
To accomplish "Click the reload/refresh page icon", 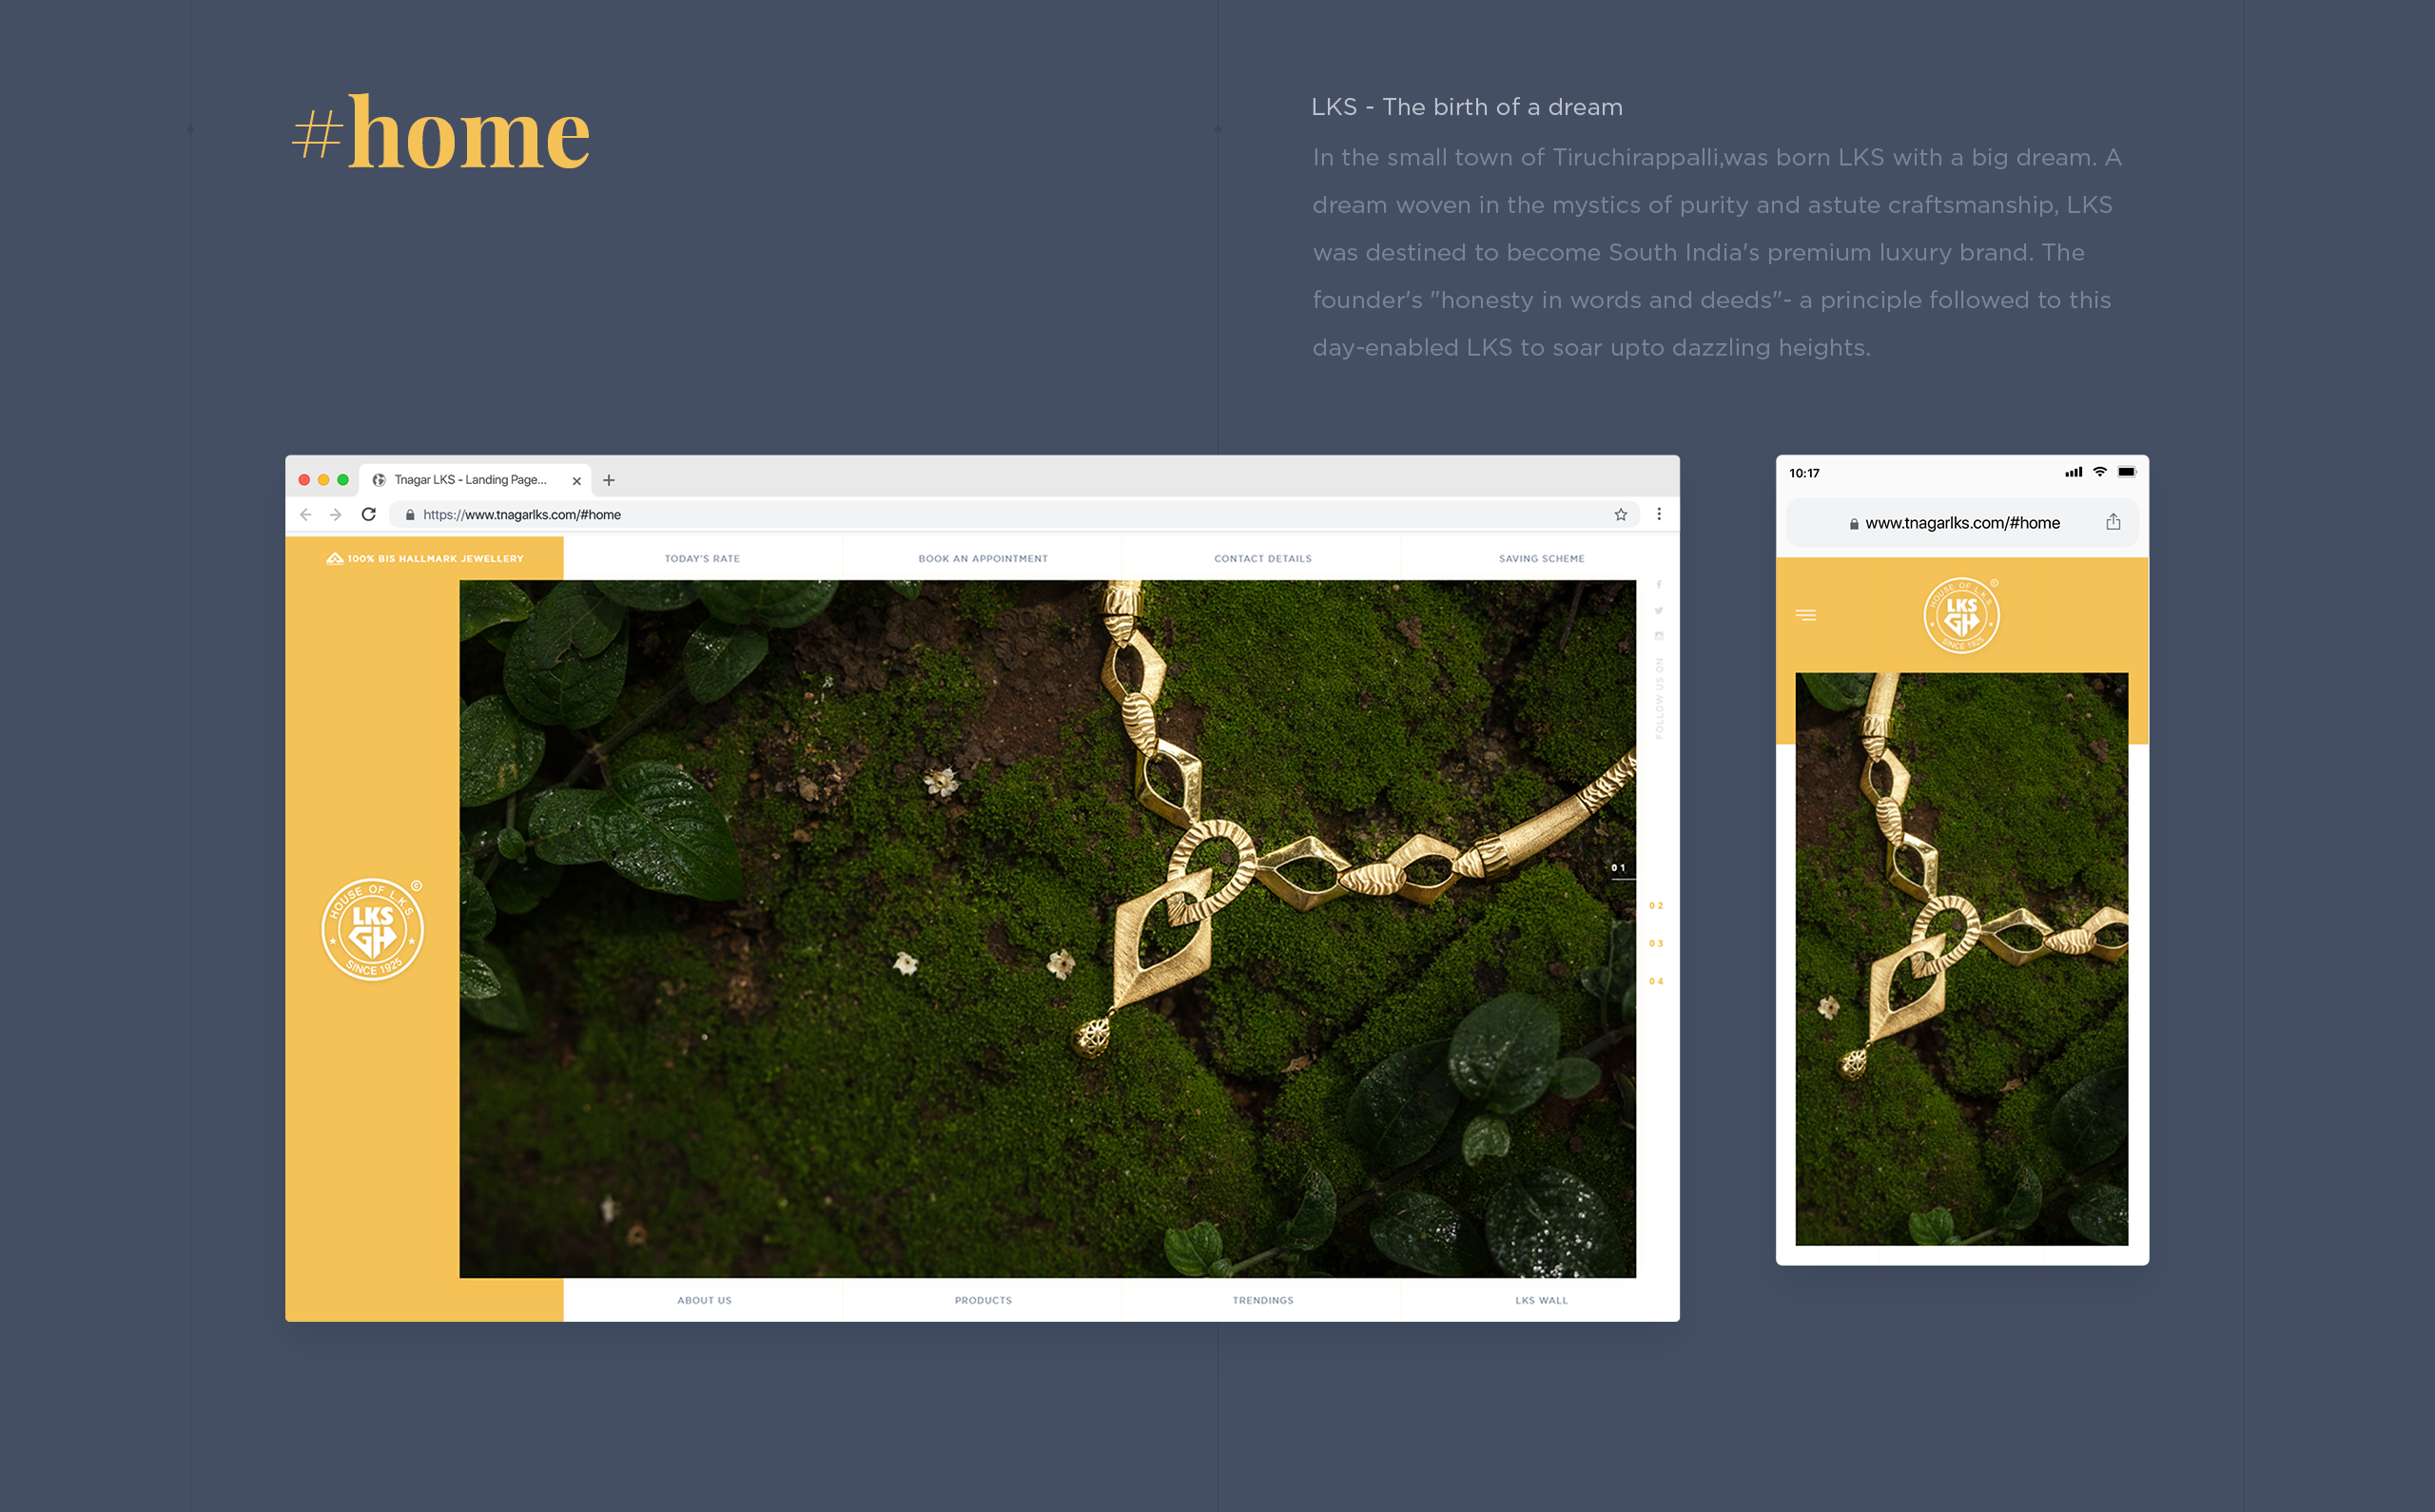I will (x=371, y=514).
